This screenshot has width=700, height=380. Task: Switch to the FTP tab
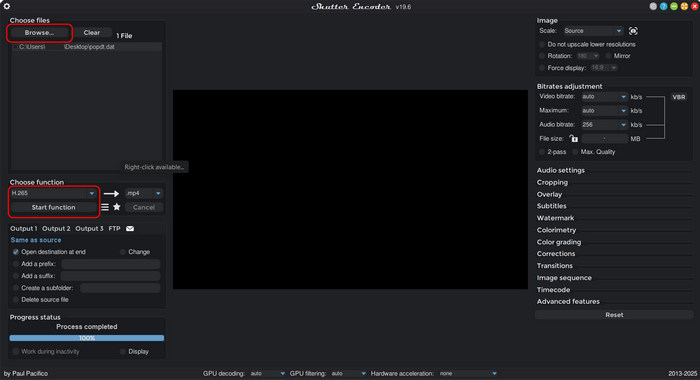114,229
